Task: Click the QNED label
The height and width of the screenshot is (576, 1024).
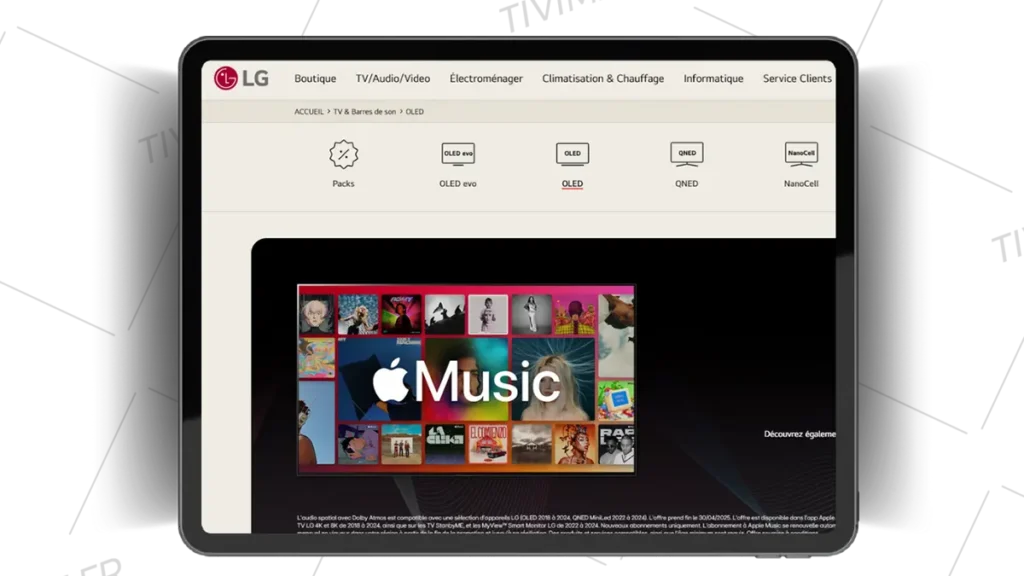Action: point(686,184)
